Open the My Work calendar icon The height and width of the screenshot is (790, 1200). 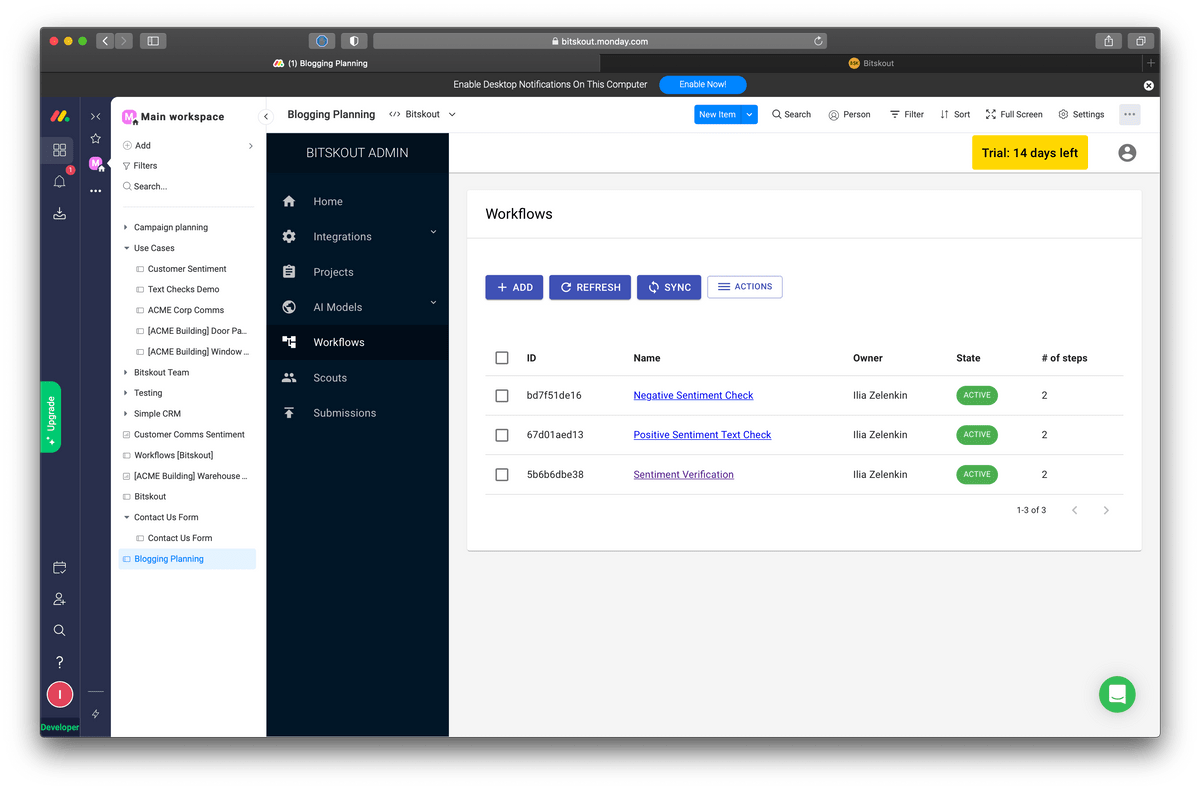click(x=60, y=567)
